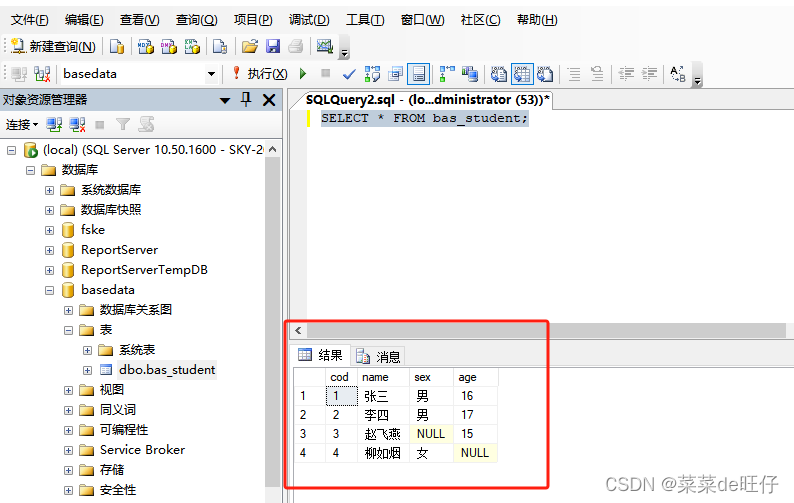Click the results scrollbar left arrow
The width and height of the screenshot is (794, 503).
(x=298, y=331)
